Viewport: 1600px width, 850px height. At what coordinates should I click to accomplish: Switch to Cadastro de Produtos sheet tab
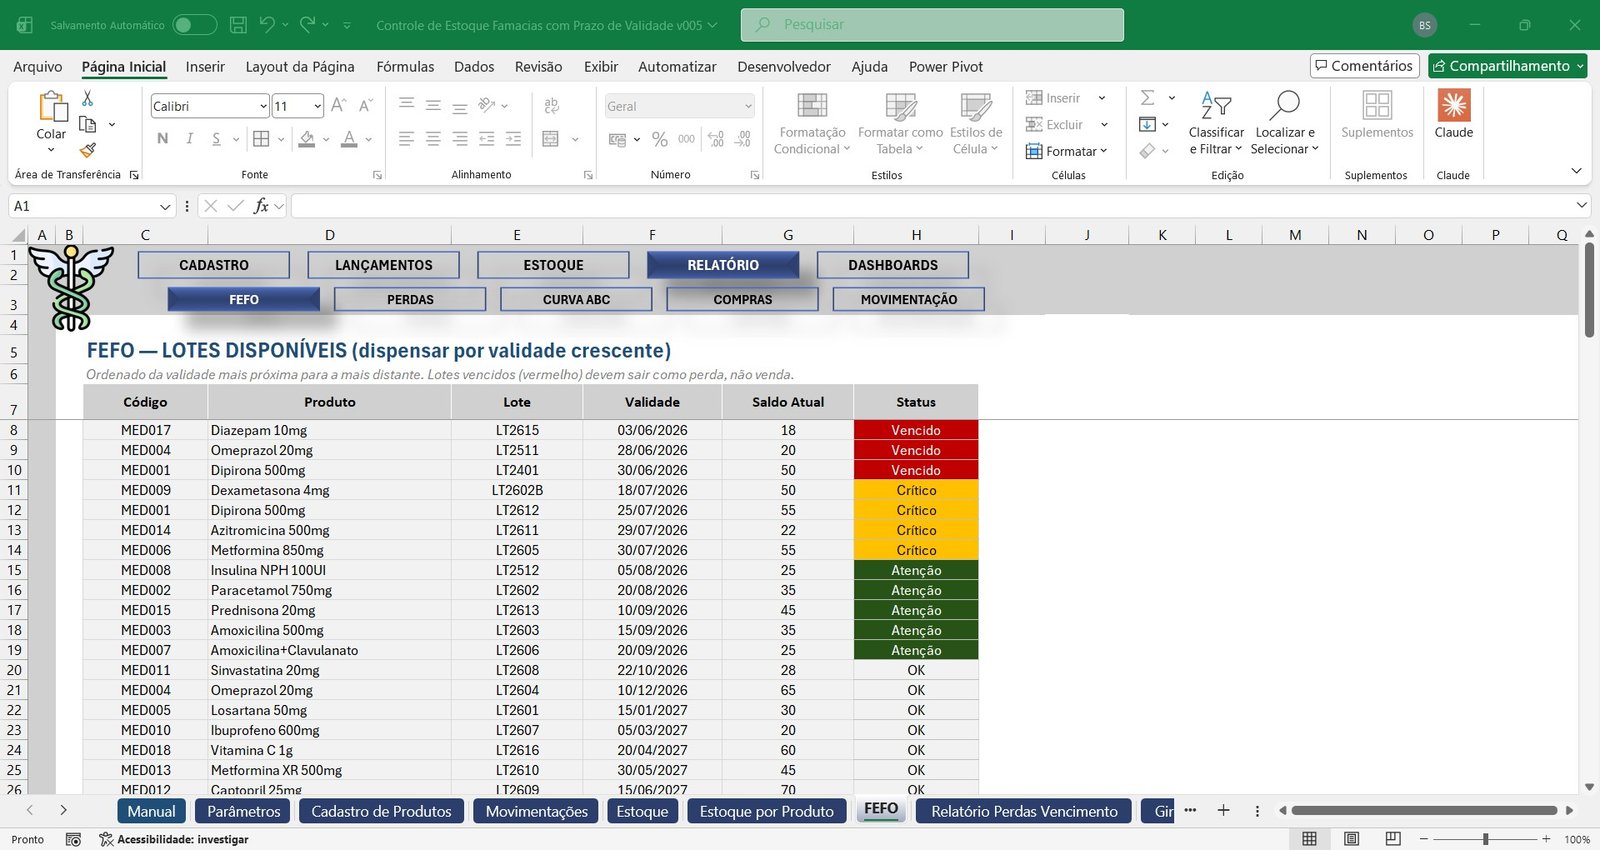tap(381, 811)
